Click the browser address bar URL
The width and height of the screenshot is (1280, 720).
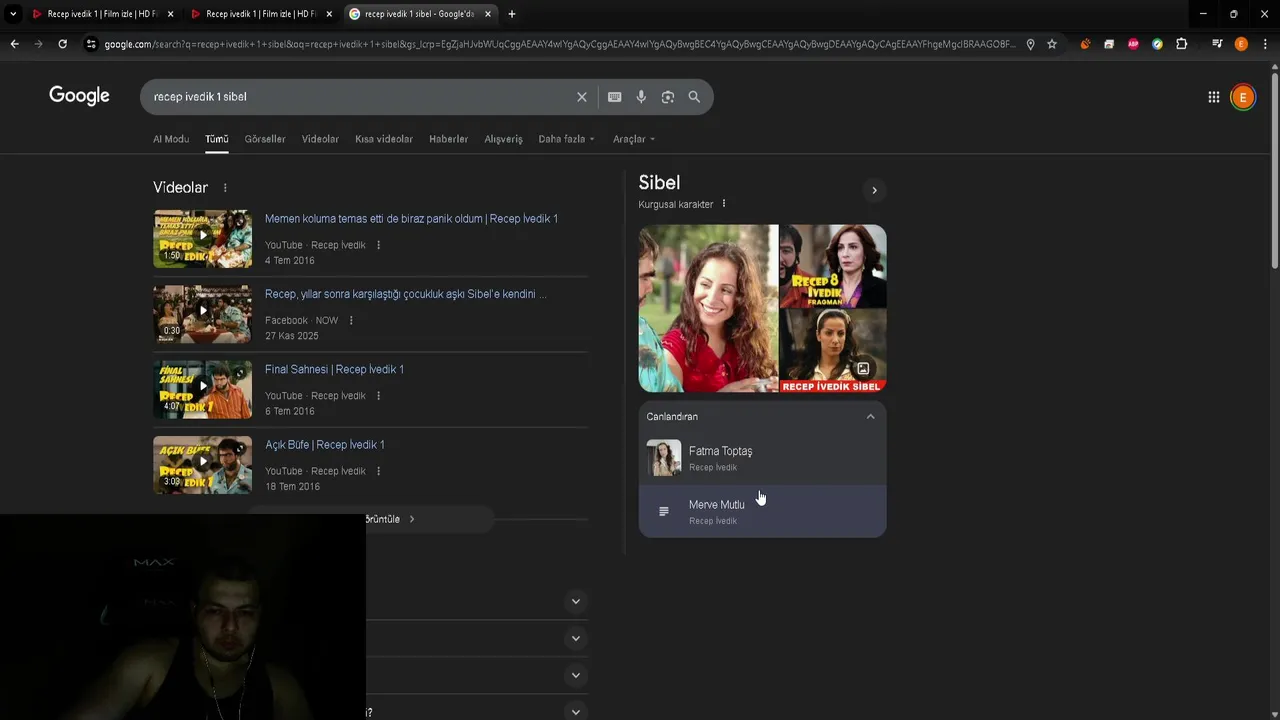[x=560, y=44]
